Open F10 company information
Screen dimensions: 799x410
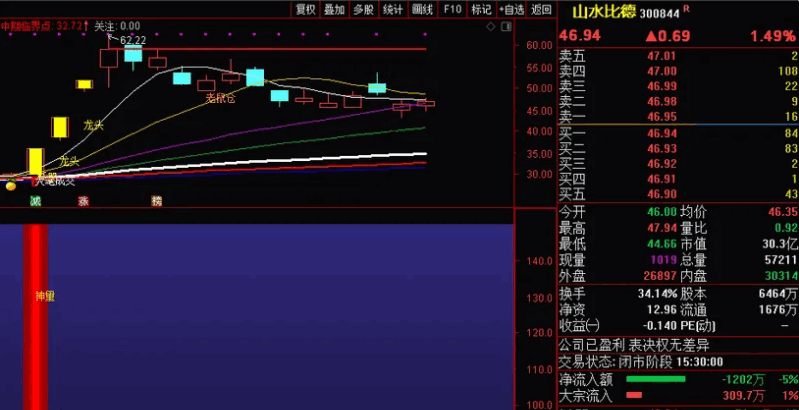(x=452, y=9)
